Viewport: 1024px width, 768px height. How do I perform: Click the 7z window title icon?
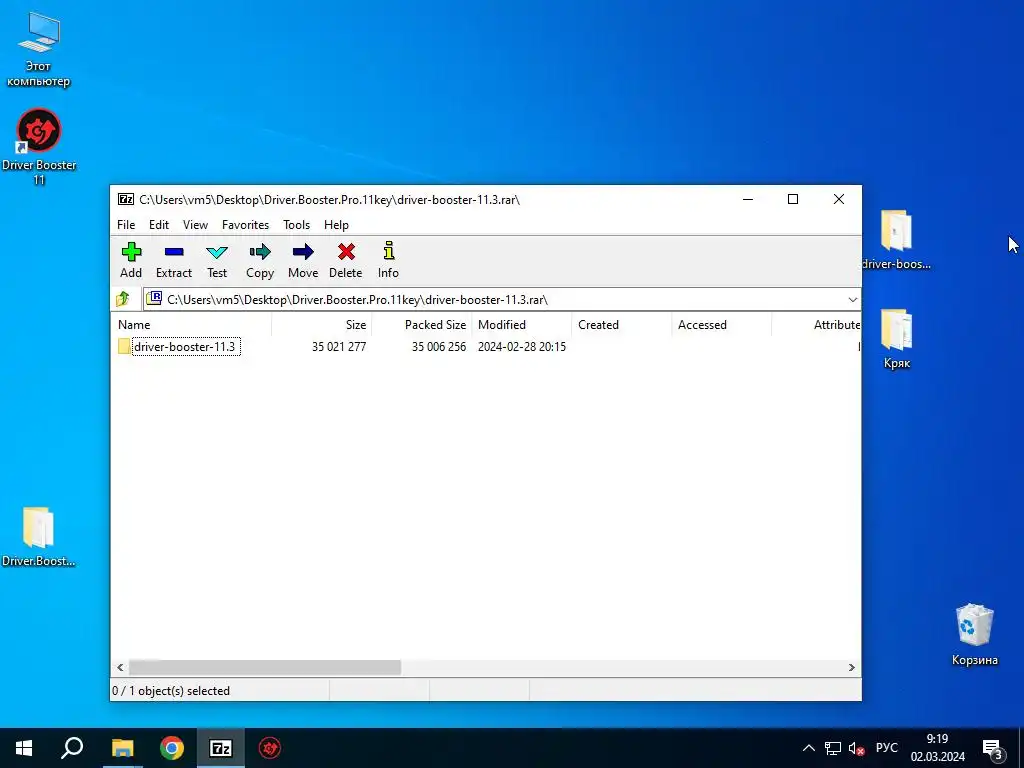(125, 200)
